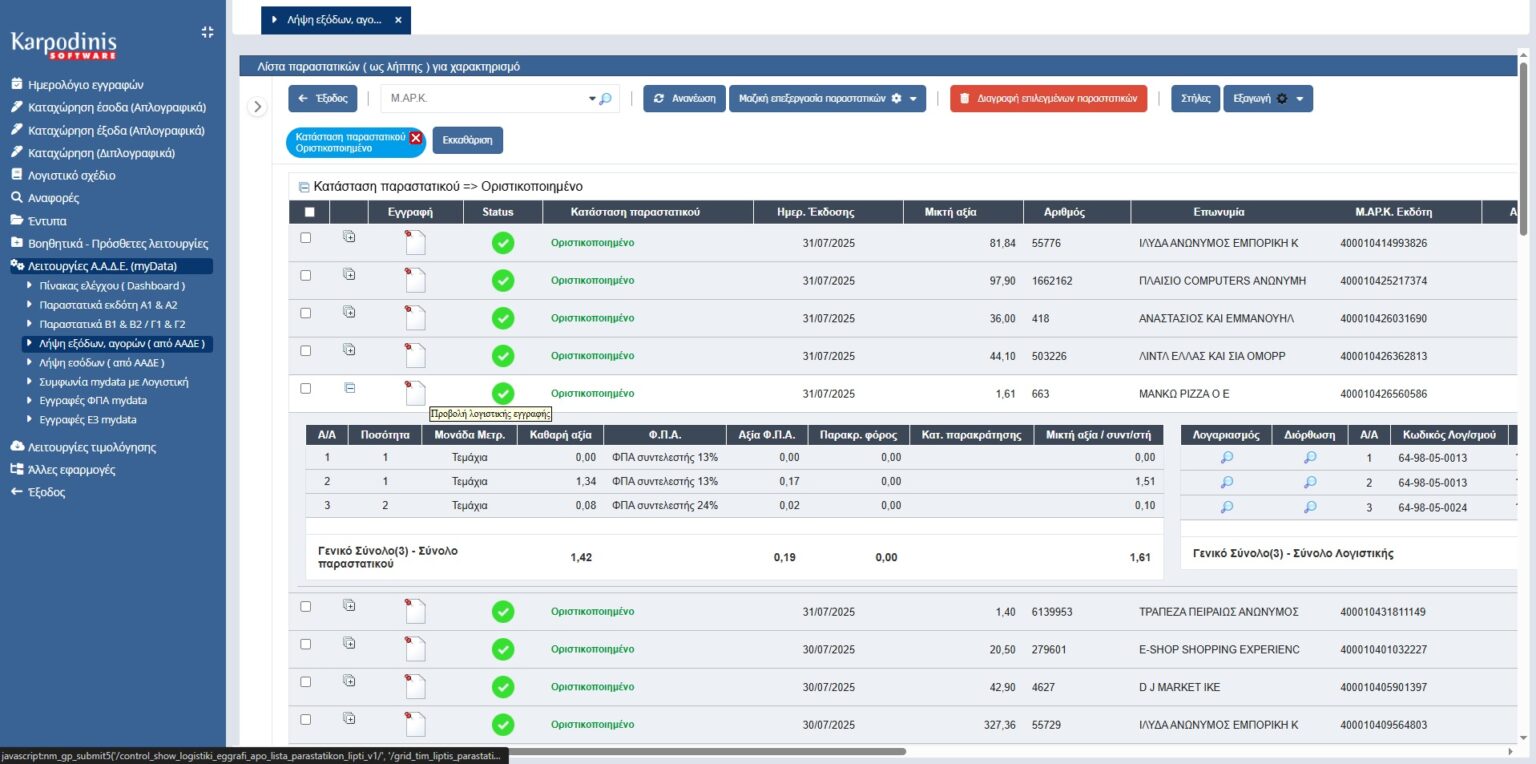1536x764 pixels.
Task: Check the D J MARKET IKE row checkbox
Action: tap(306, 682)
